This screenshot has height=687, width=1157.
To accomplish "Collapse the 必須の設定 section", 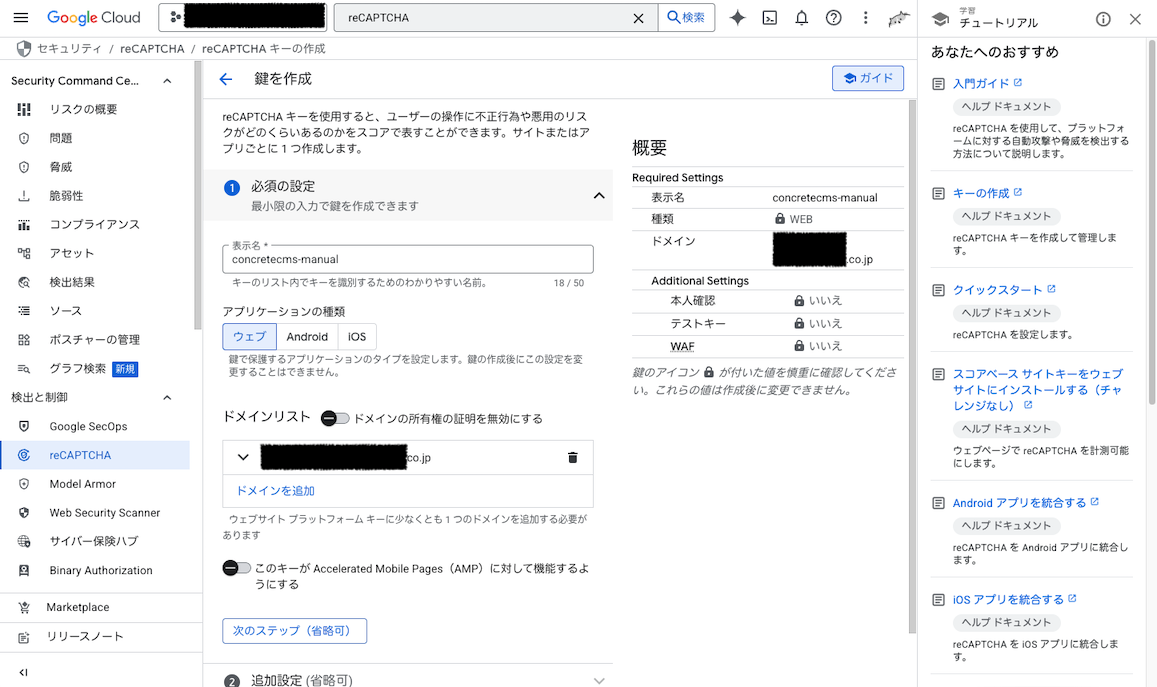I will coord(599,196).
